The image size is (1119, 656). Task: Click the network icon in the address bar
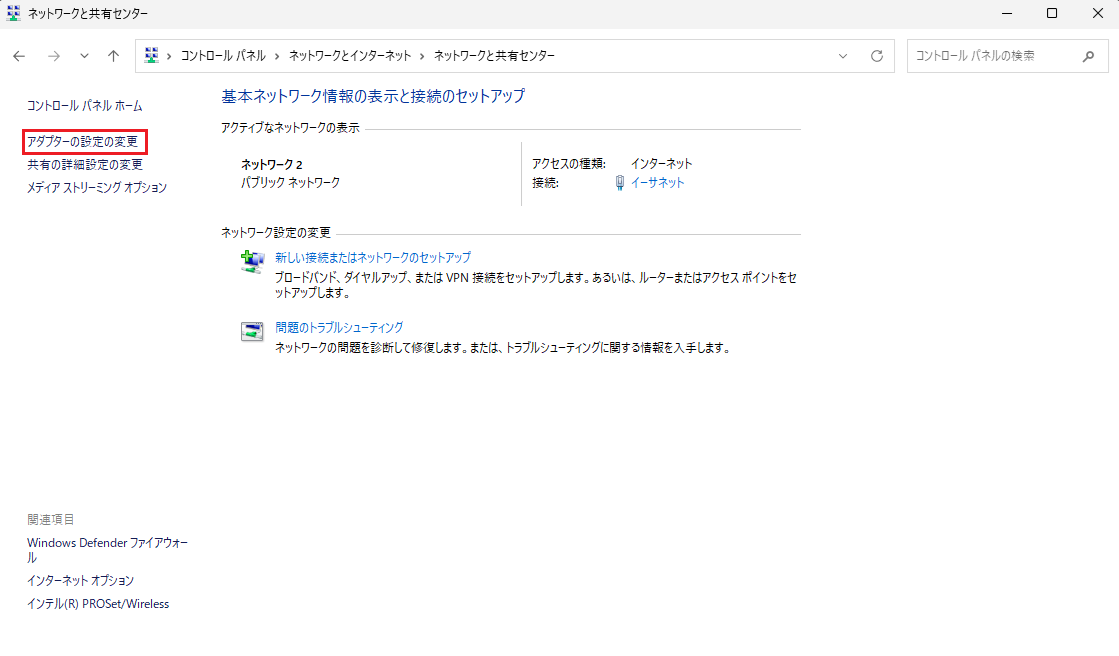pyautogui.click(x=152, y=55)
